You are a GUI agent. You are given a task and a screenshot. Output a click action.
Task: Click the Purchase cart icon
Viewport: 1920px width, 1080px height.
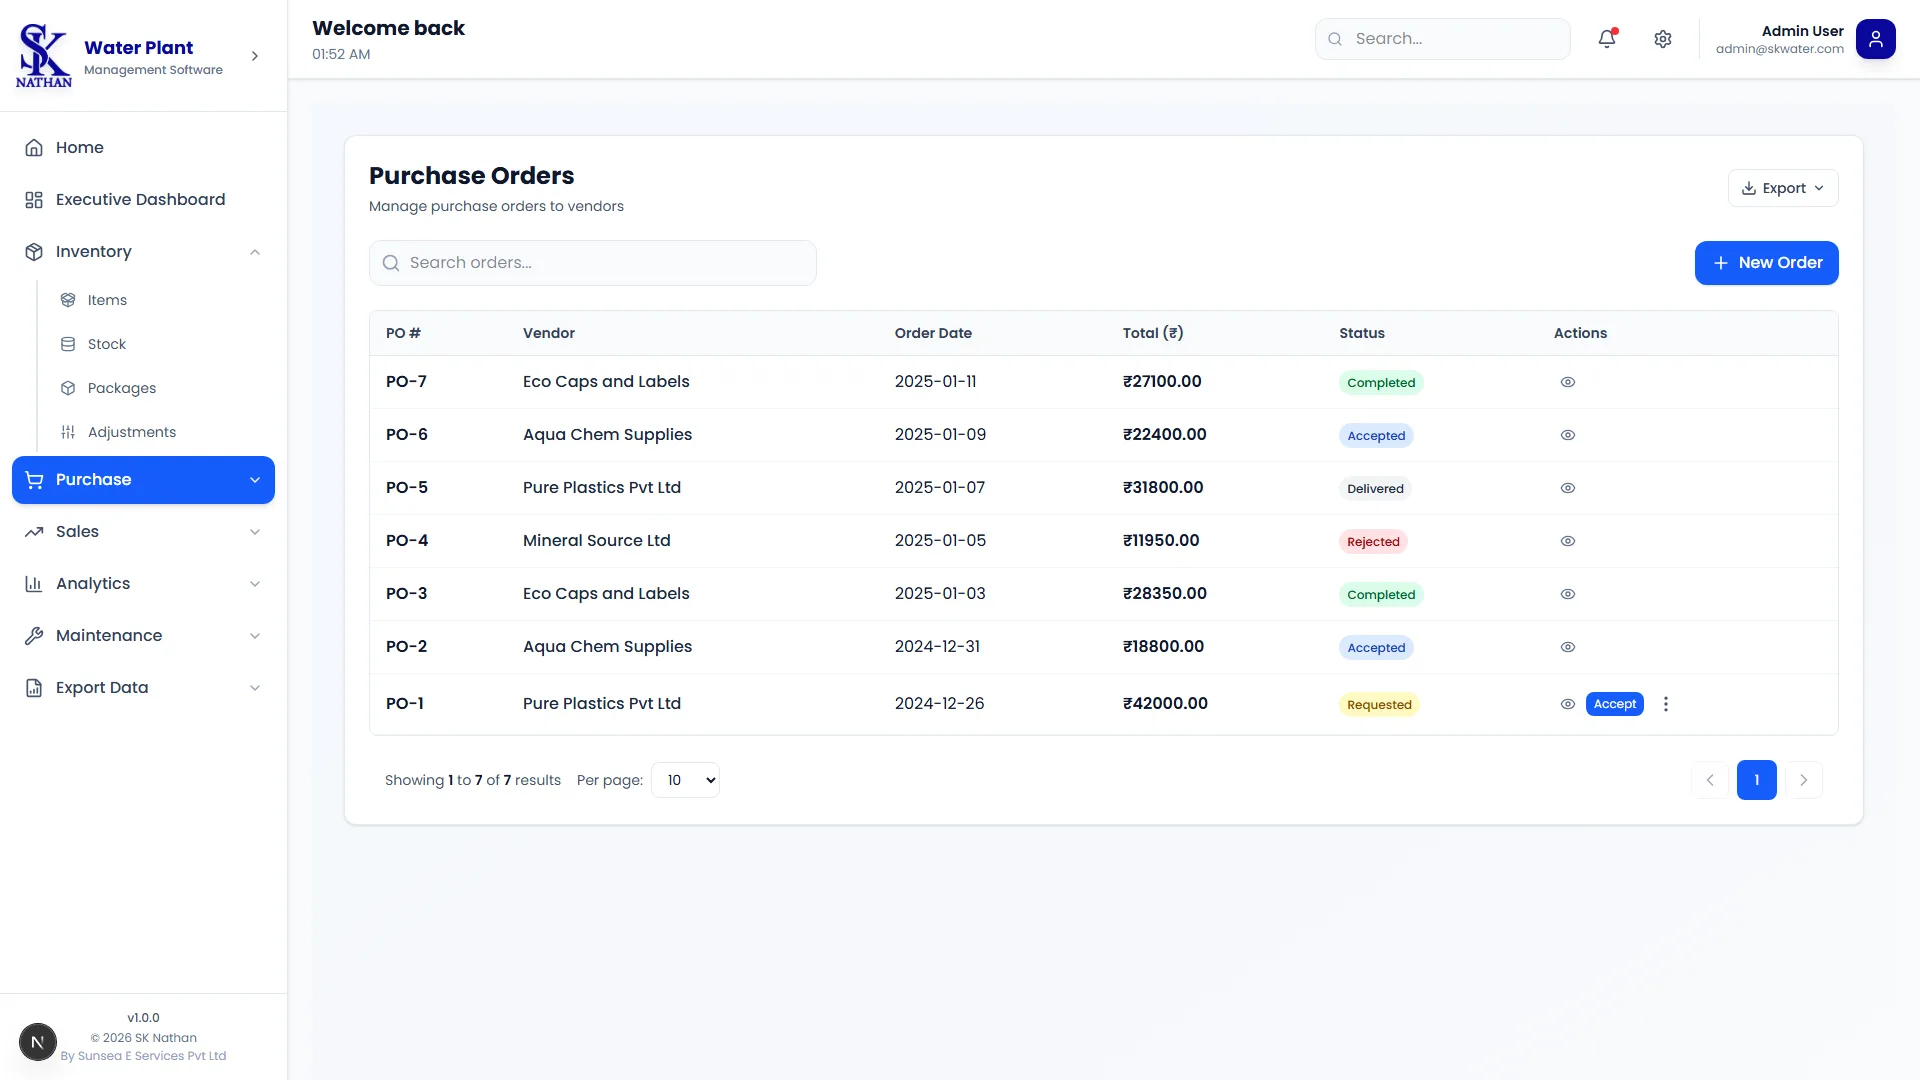coord(34,479)
